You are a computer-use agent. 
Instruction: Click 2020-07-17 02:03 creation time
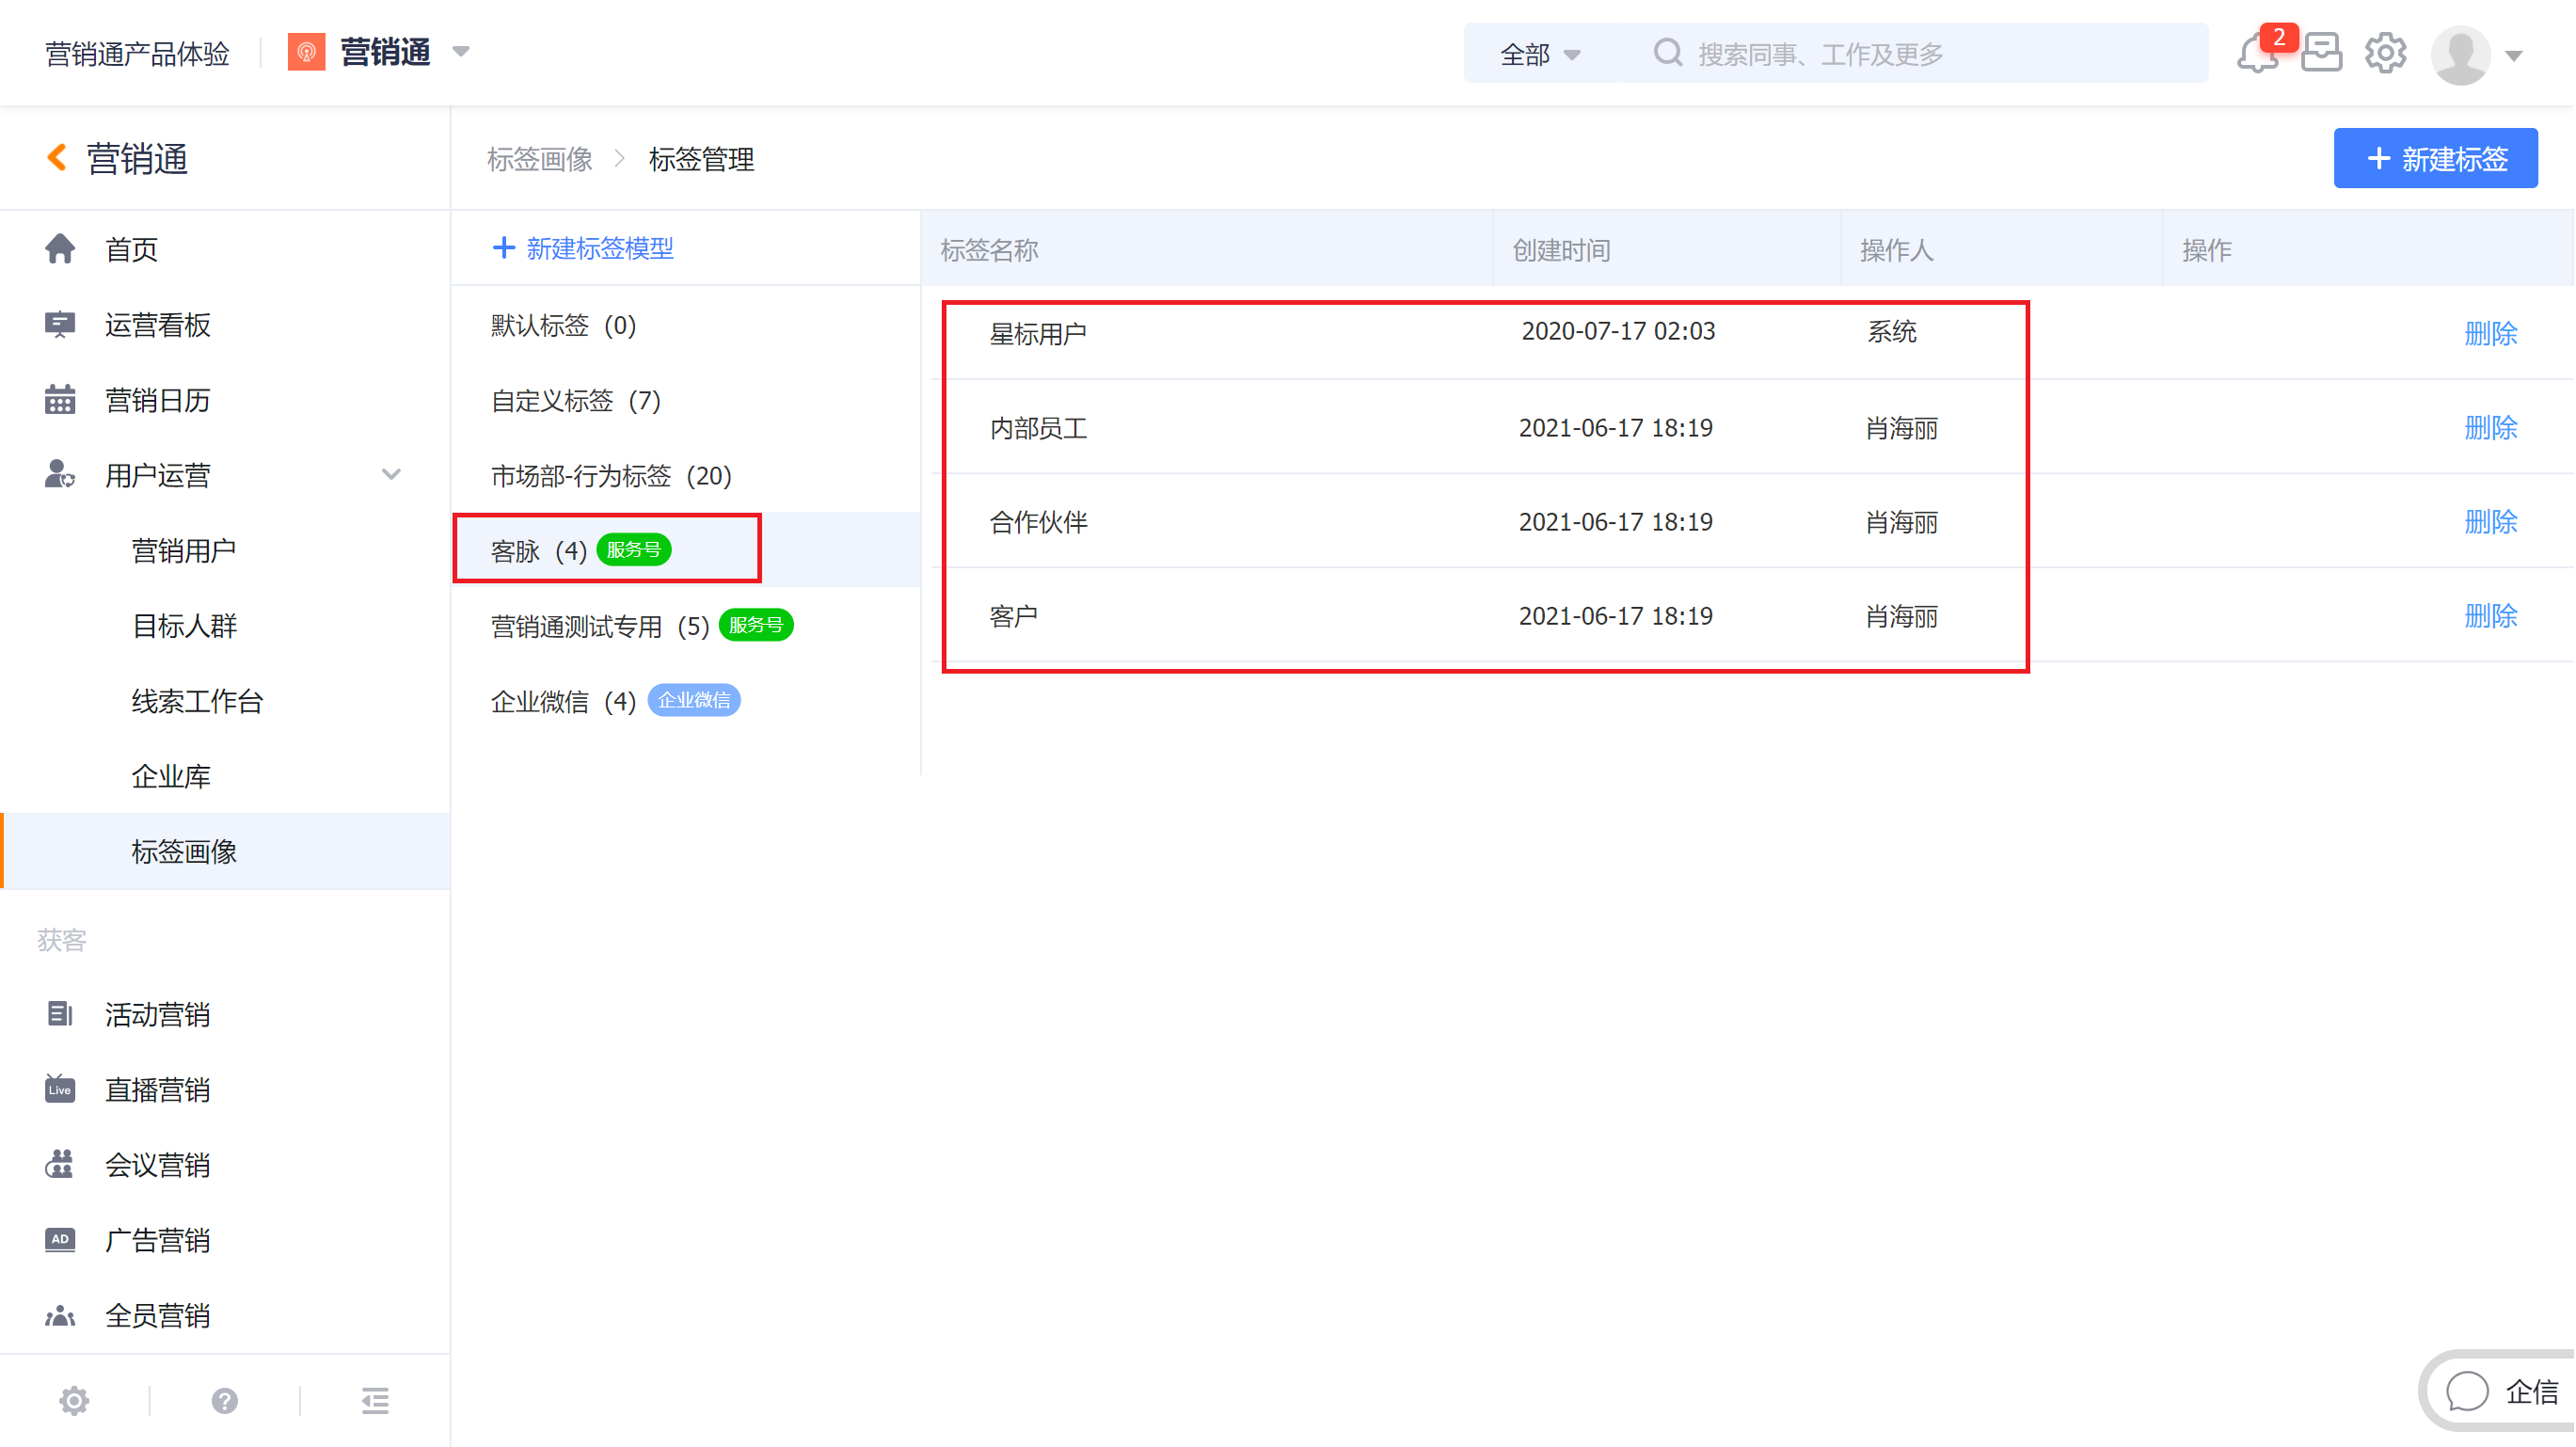1618,331
